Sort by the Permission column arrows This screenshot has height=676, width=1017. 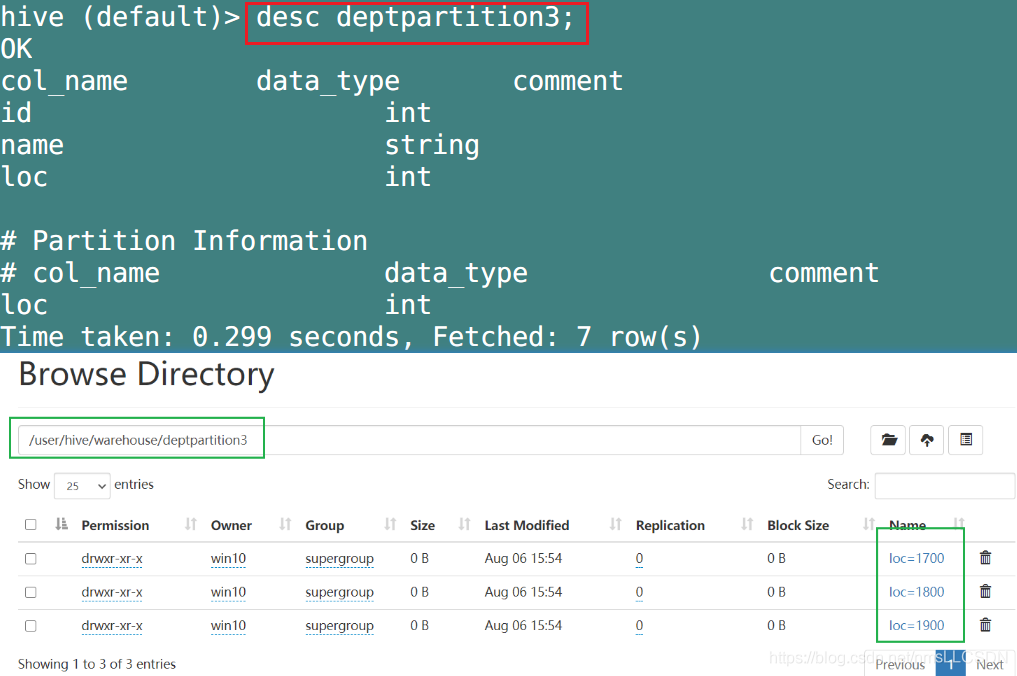coord(191,524)
